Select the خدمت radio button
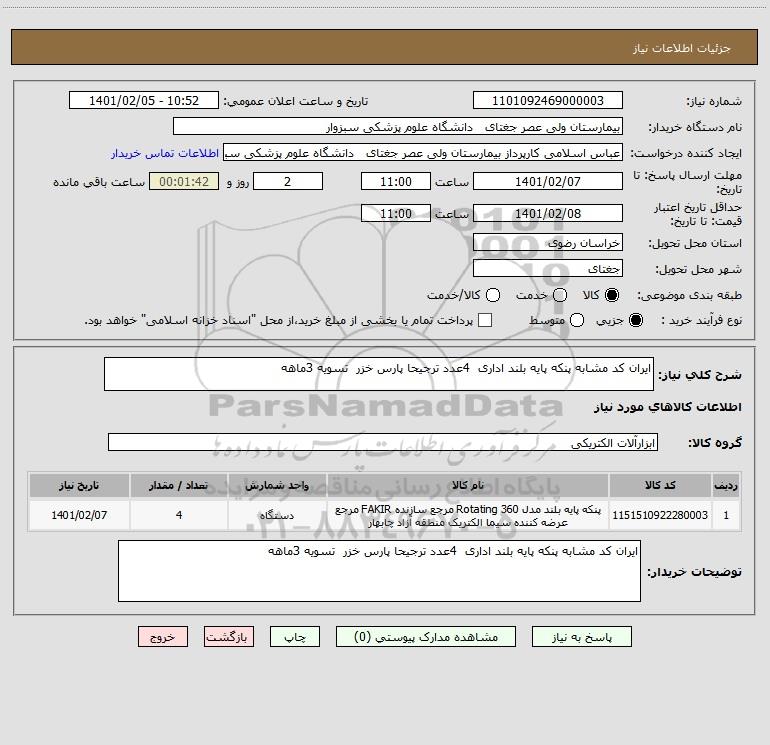 tap(560, 295)
